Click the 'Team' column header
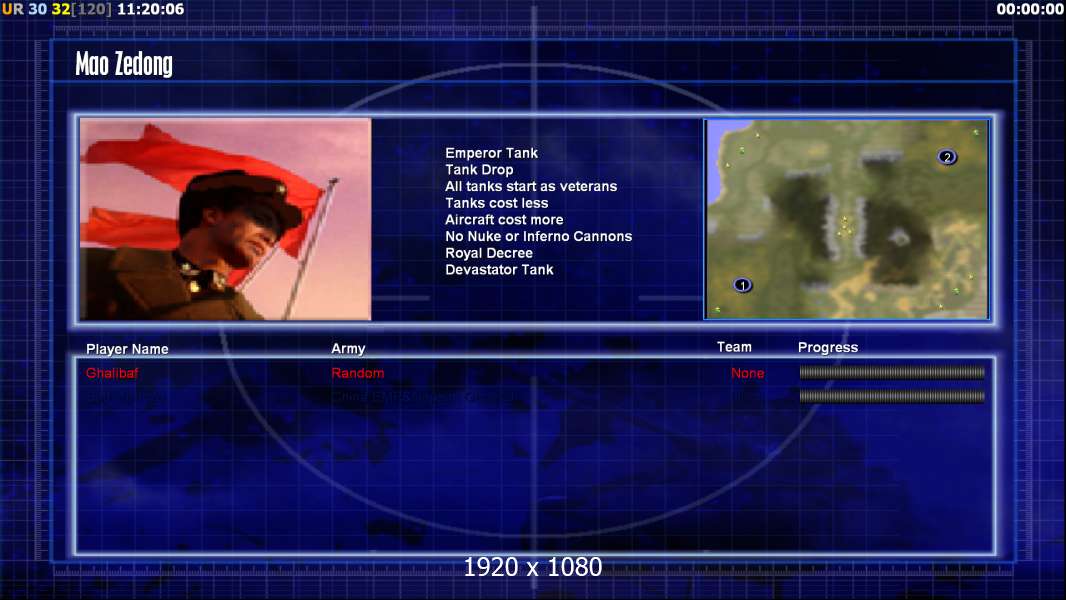1066x600 pixels. point(734,347)
